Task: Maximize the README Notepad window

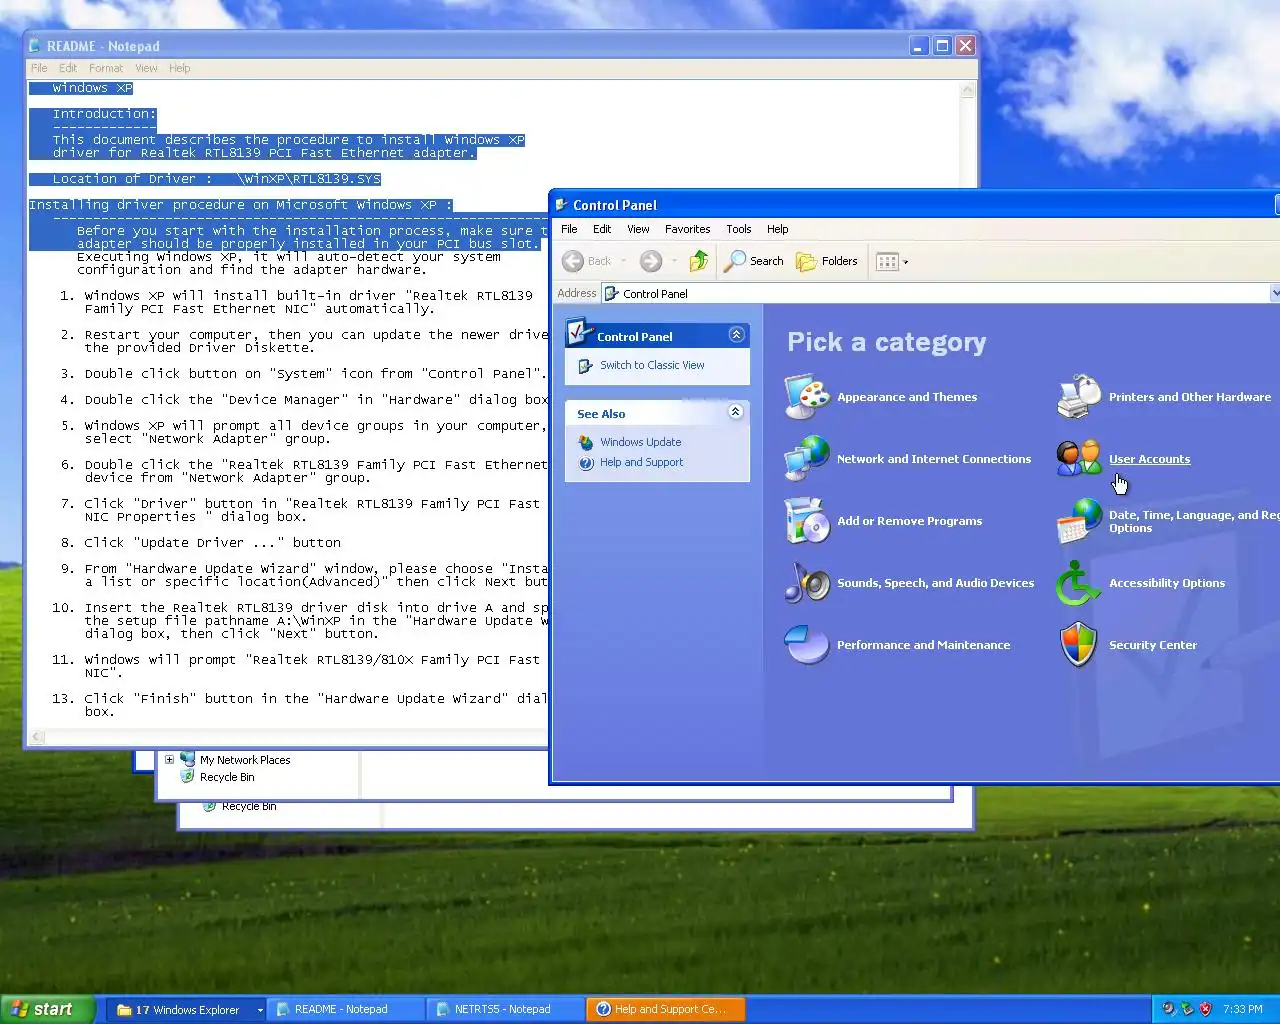Action: click(x=942, y=46)
